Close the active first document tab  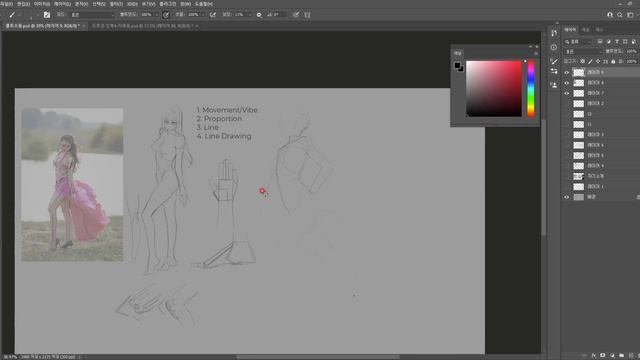[84, 26]
